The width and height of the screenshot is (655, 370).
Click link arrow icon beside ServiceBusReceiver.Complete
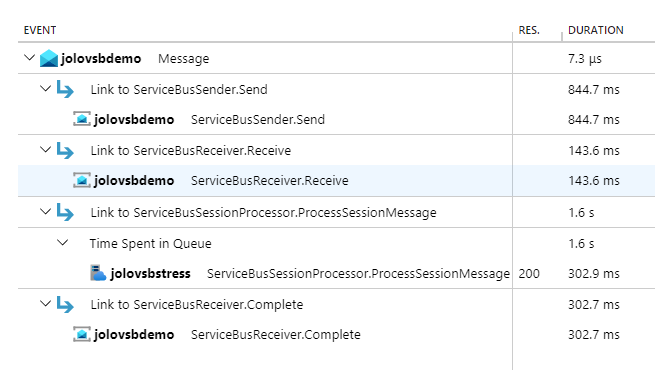click(x=65, y=304)
